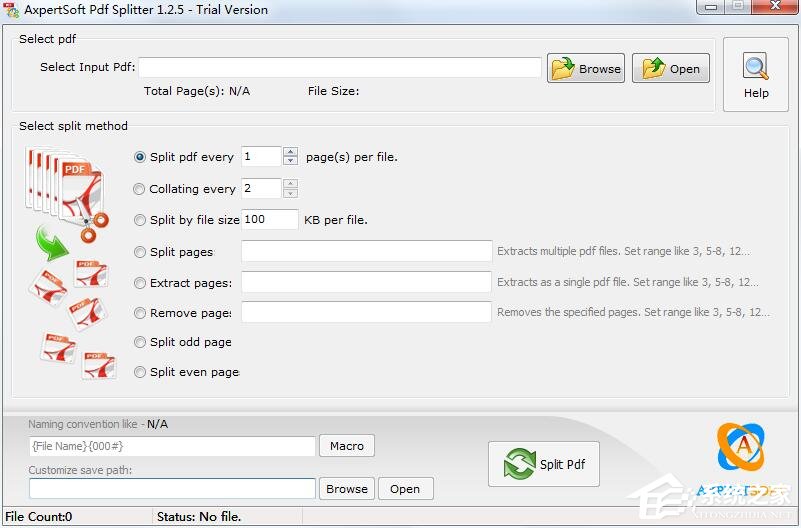Screen dimensions: 801x528
Task: Click the green refresh icon on Split Pdf
Action: point(520,464)
